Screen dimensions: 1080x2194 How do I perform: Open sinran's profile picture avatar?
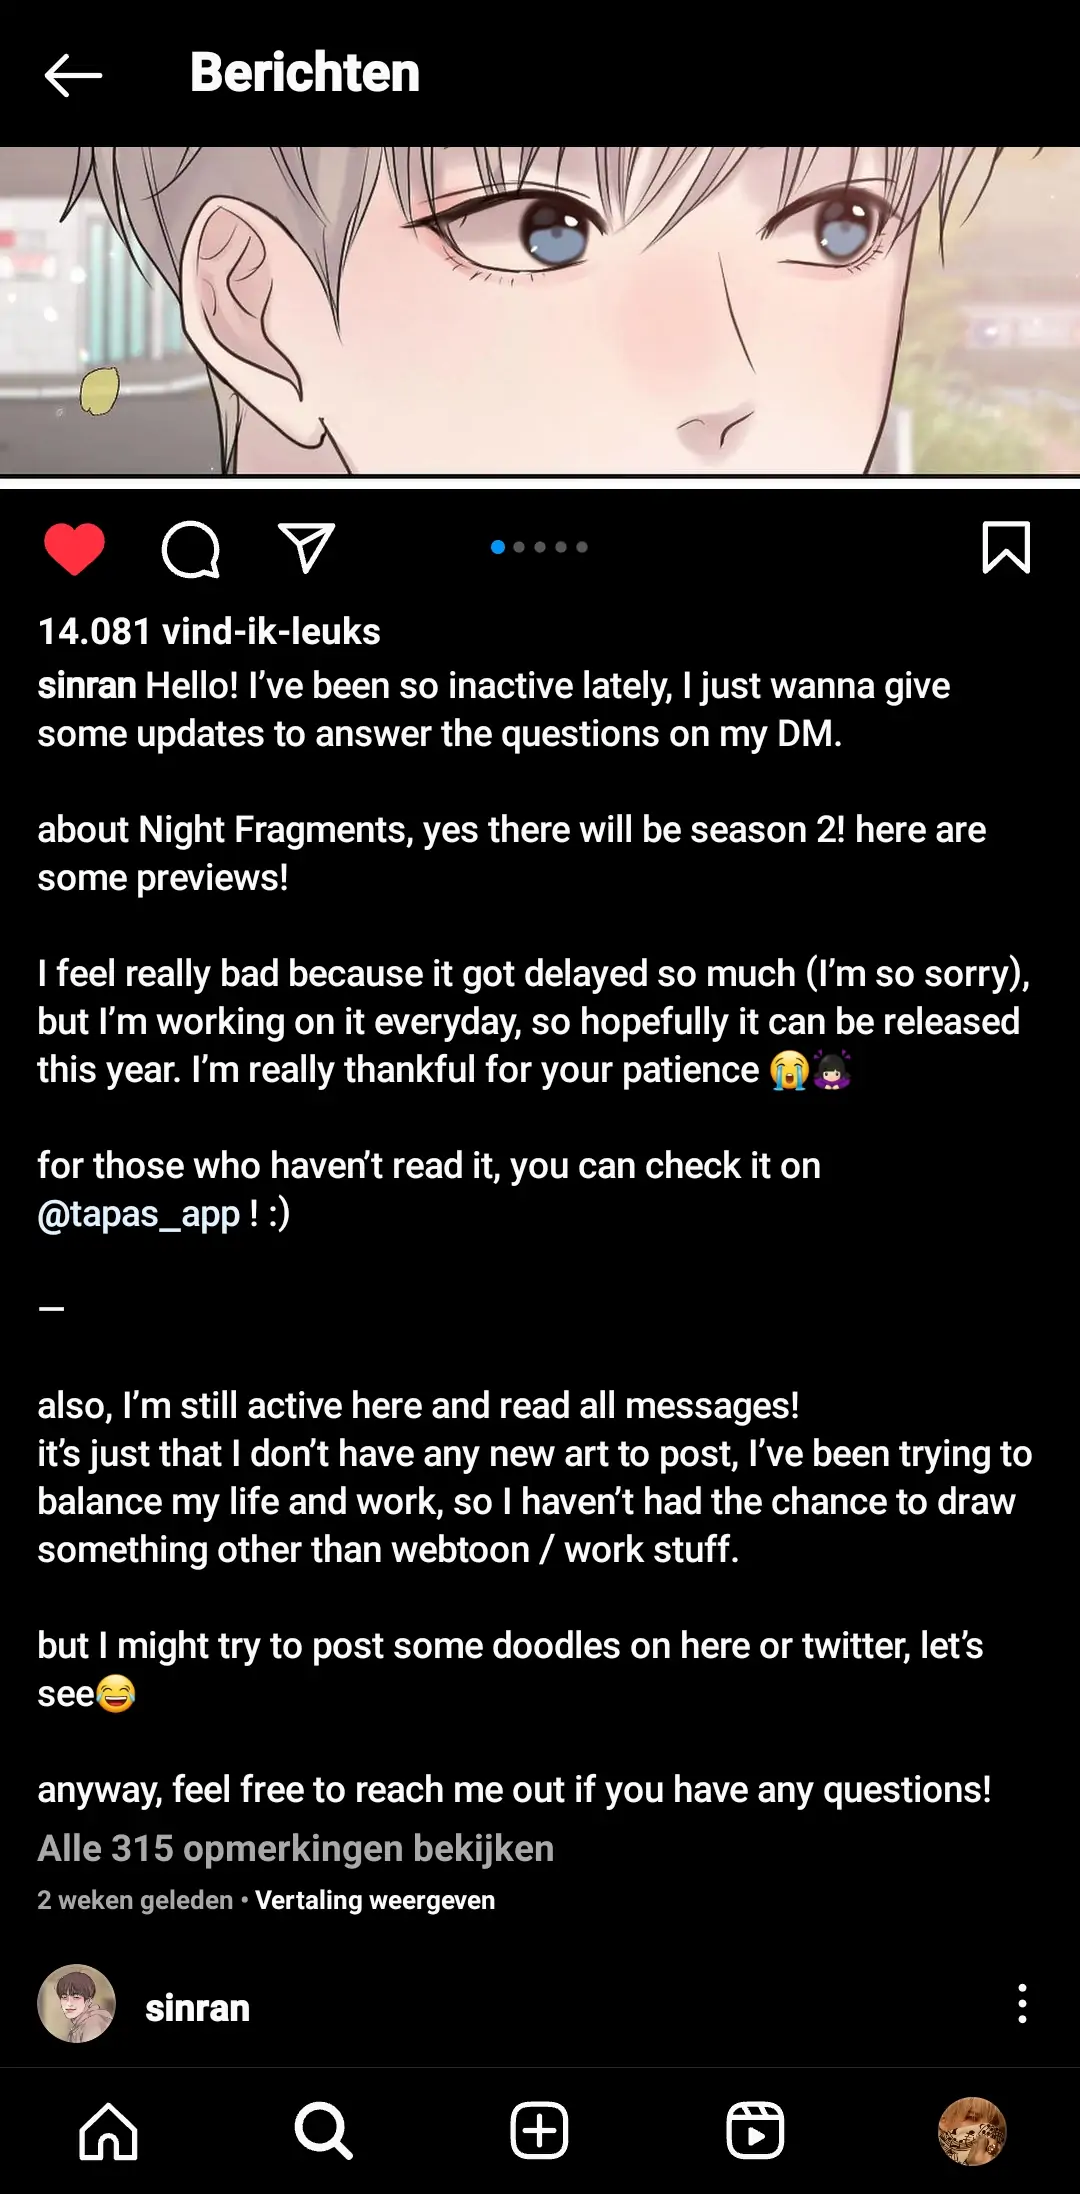click(77, 2004)
